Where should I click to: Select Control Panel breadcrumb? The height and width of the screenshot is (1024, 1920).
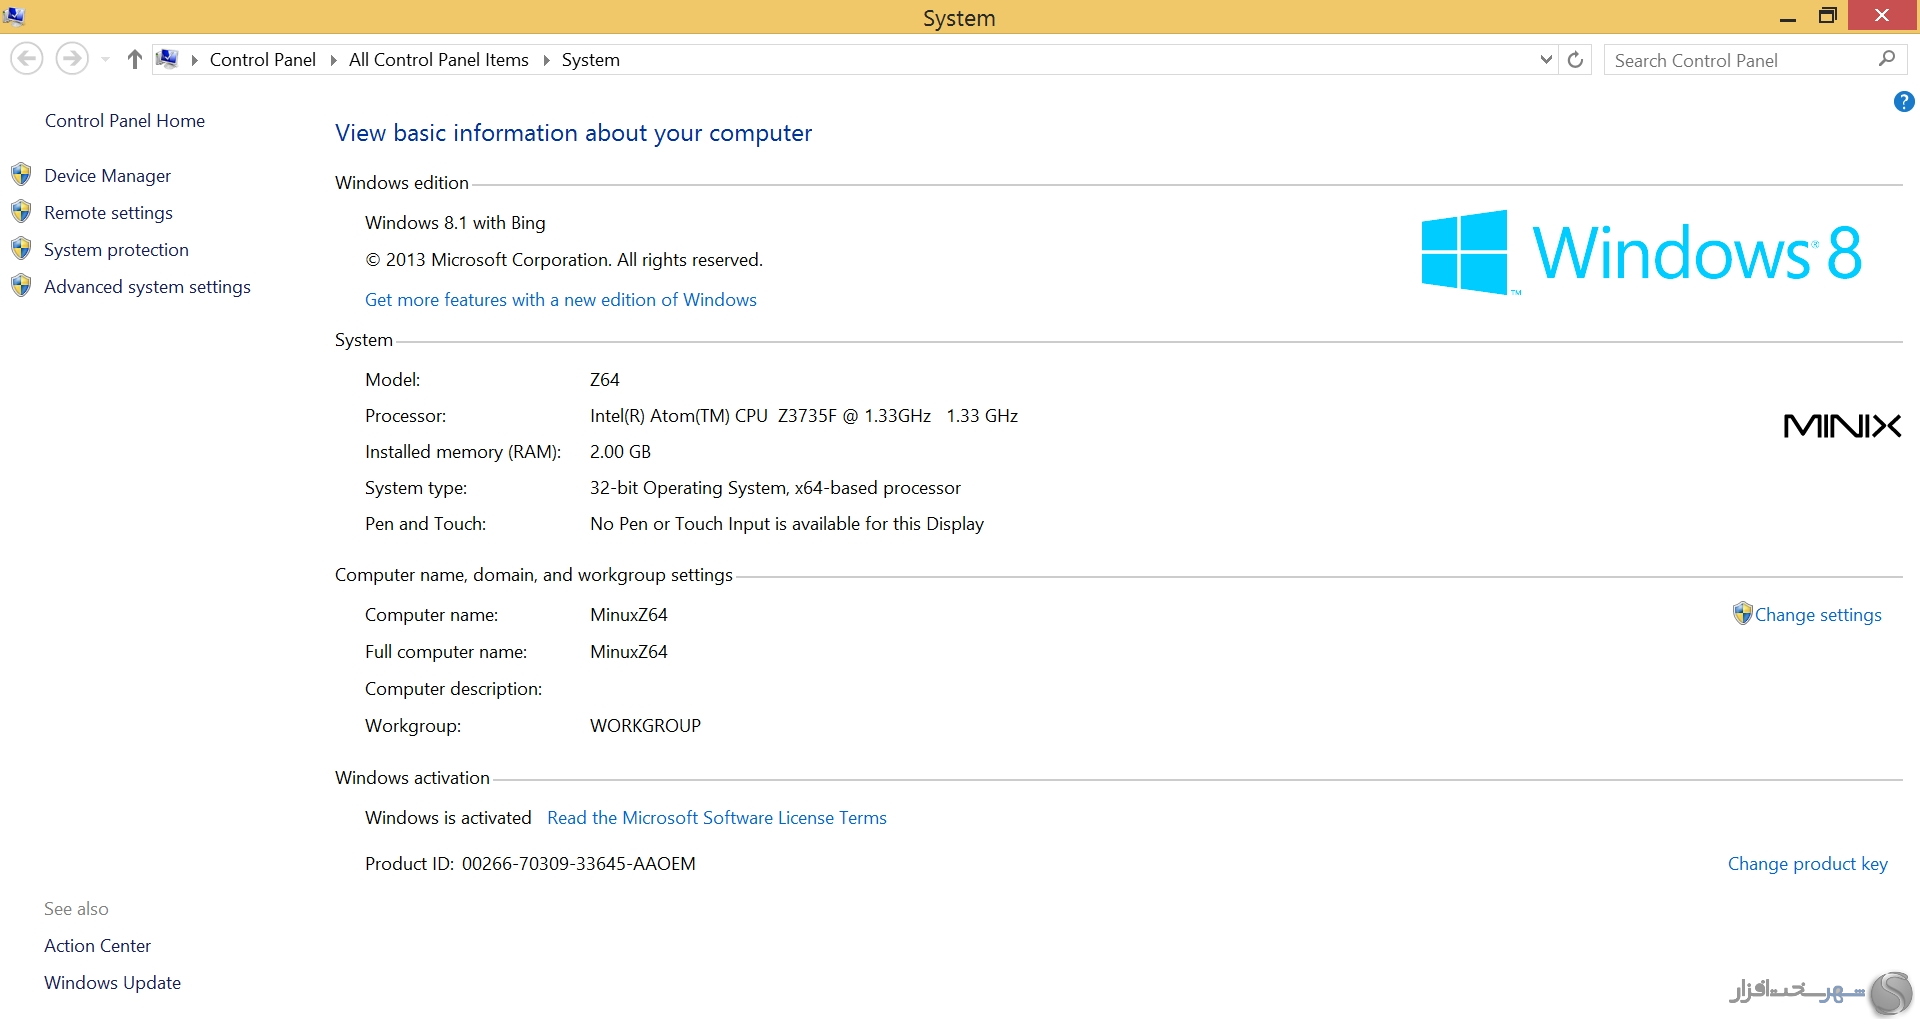pyautogui.click(x=262, y=60)
